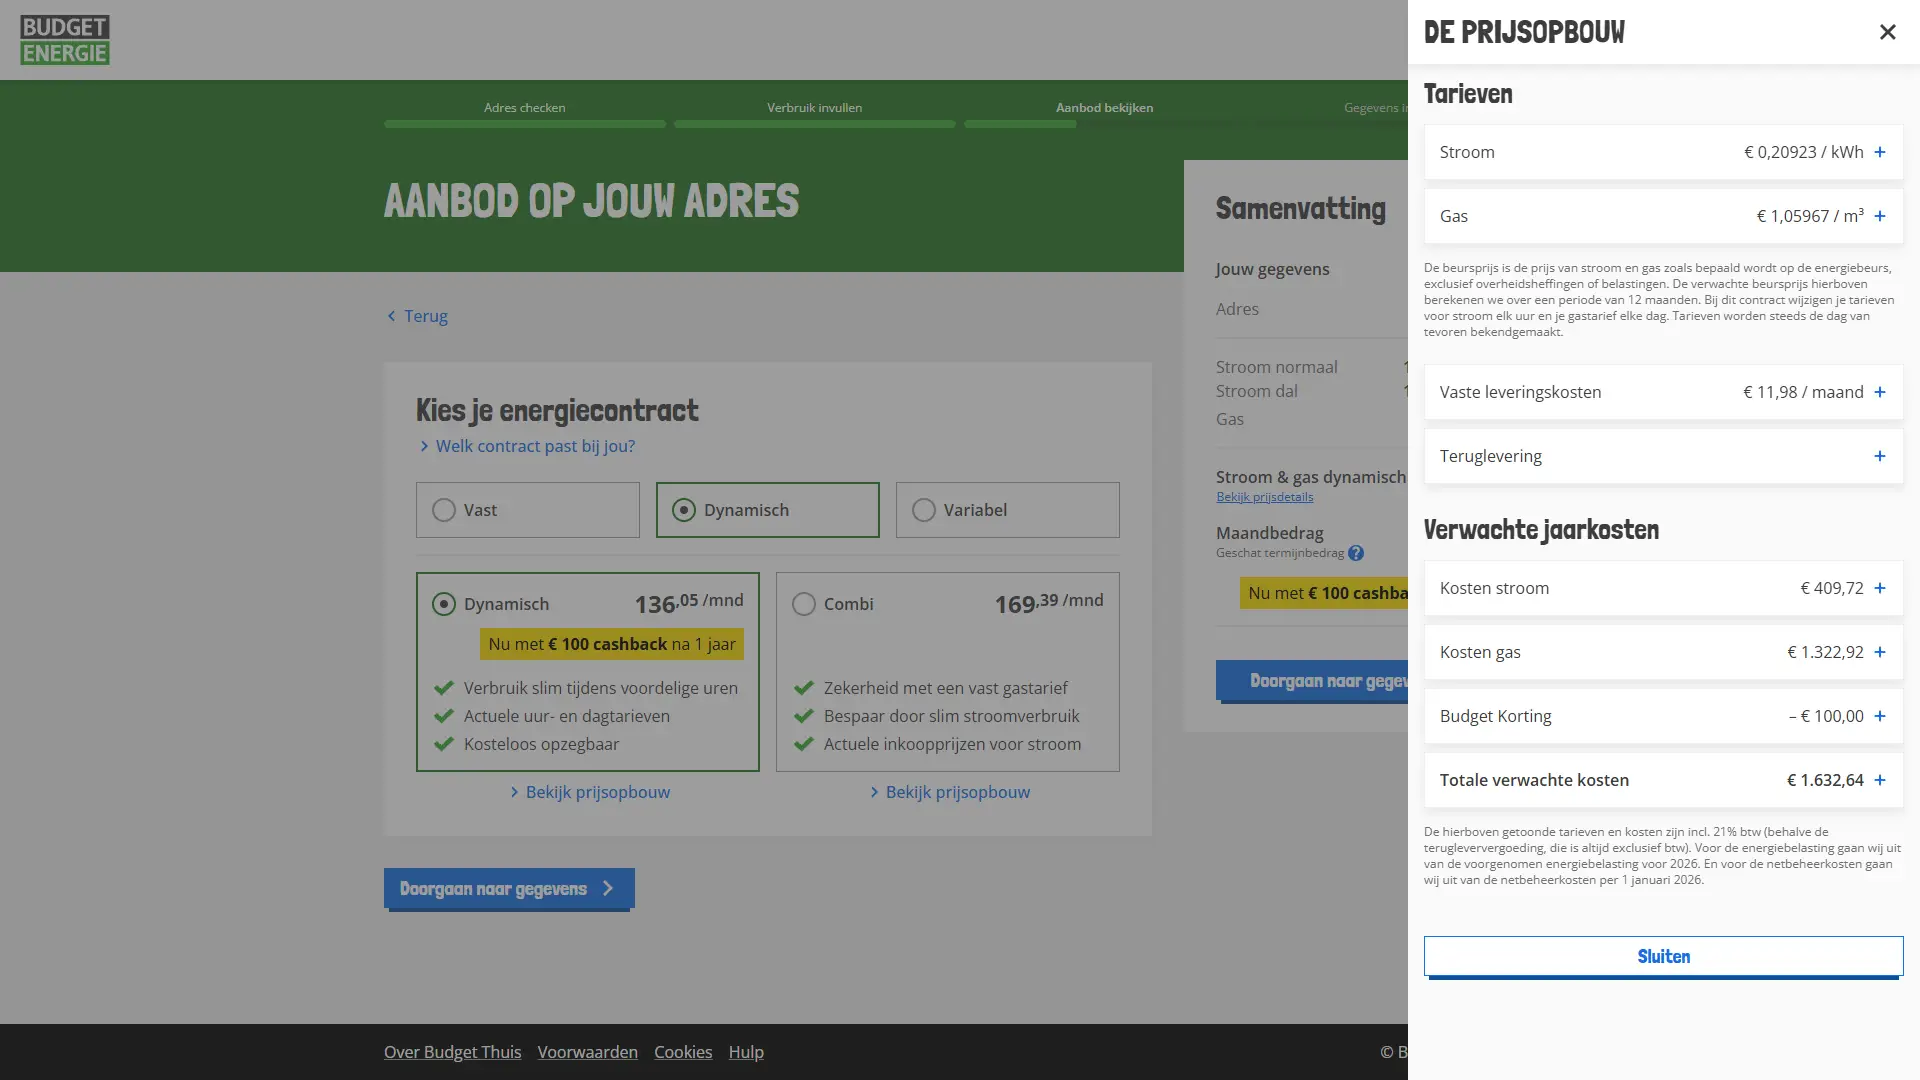Open the Cookies footer link
The height and width of the screenshot is (1080, 1920).
(x=683, y=1052)
